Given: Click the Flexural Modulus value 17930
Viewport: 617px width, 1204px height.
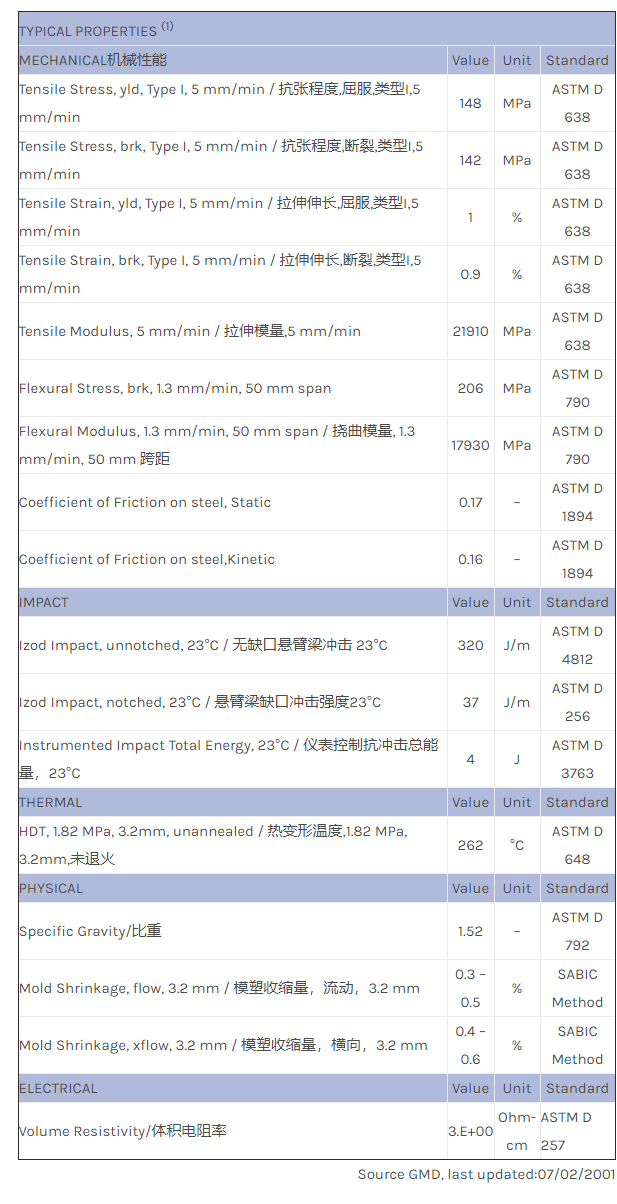Looking at the screenshot, I should pyautogui.click(x=471, y=445).
